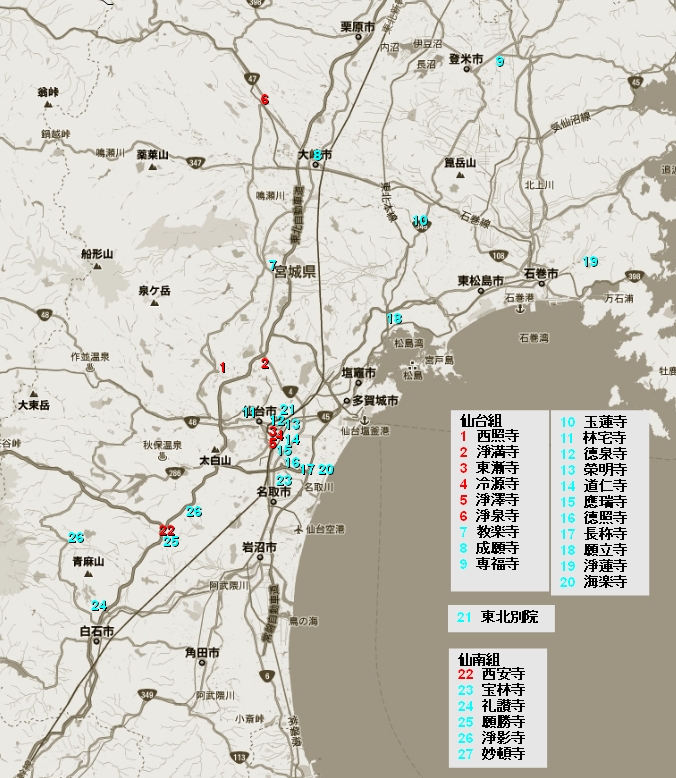Click the 大崎市 city label
Viewport: 676px width, 778px height.
coord(315,154)
